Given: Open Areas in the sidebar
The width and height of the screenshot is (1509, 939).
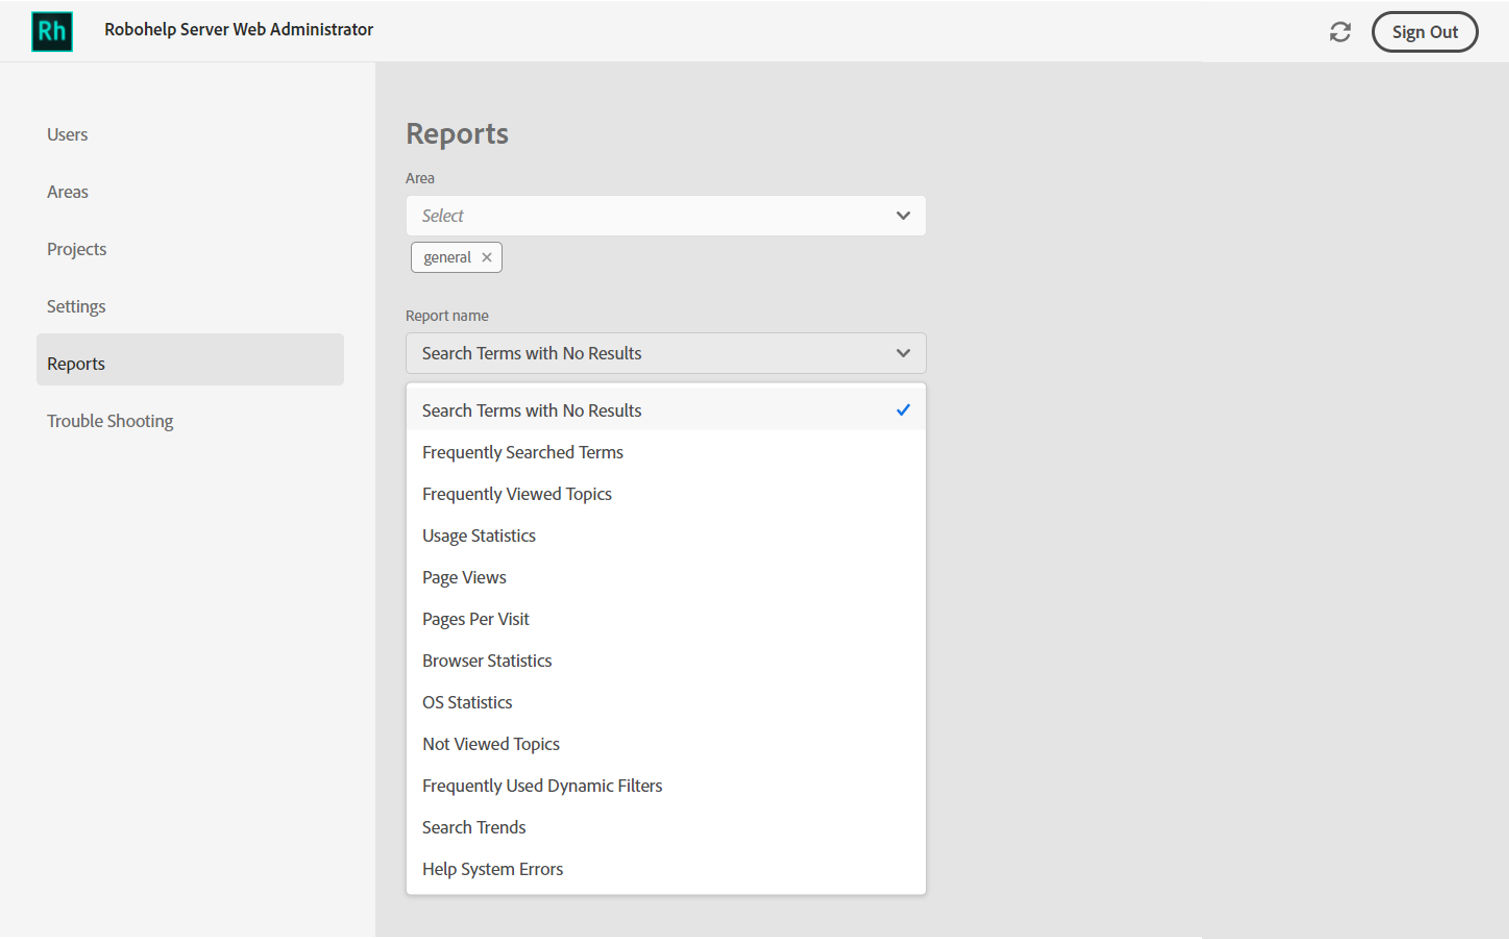Looking at the screenshot, I should [68, 192].
